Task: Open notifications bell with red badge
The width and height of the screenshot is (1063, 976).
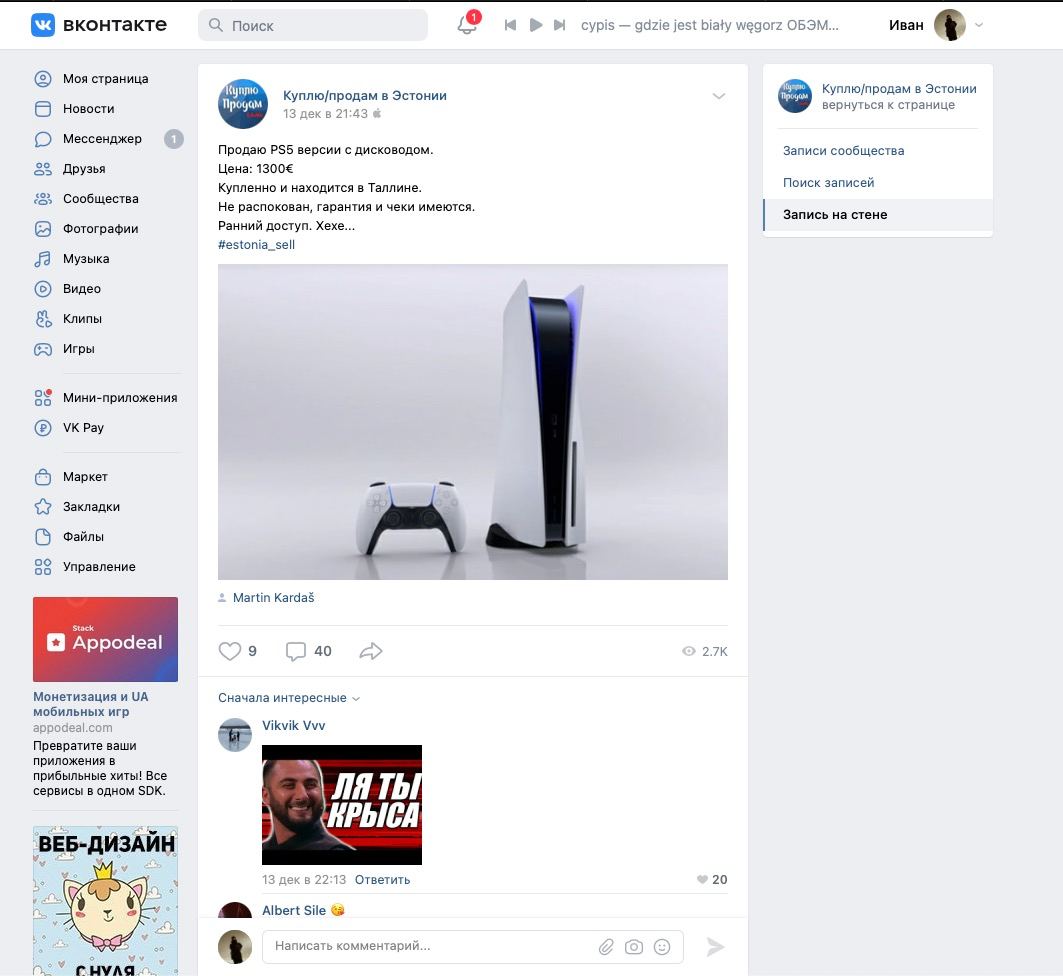Action: pos(468,24)
